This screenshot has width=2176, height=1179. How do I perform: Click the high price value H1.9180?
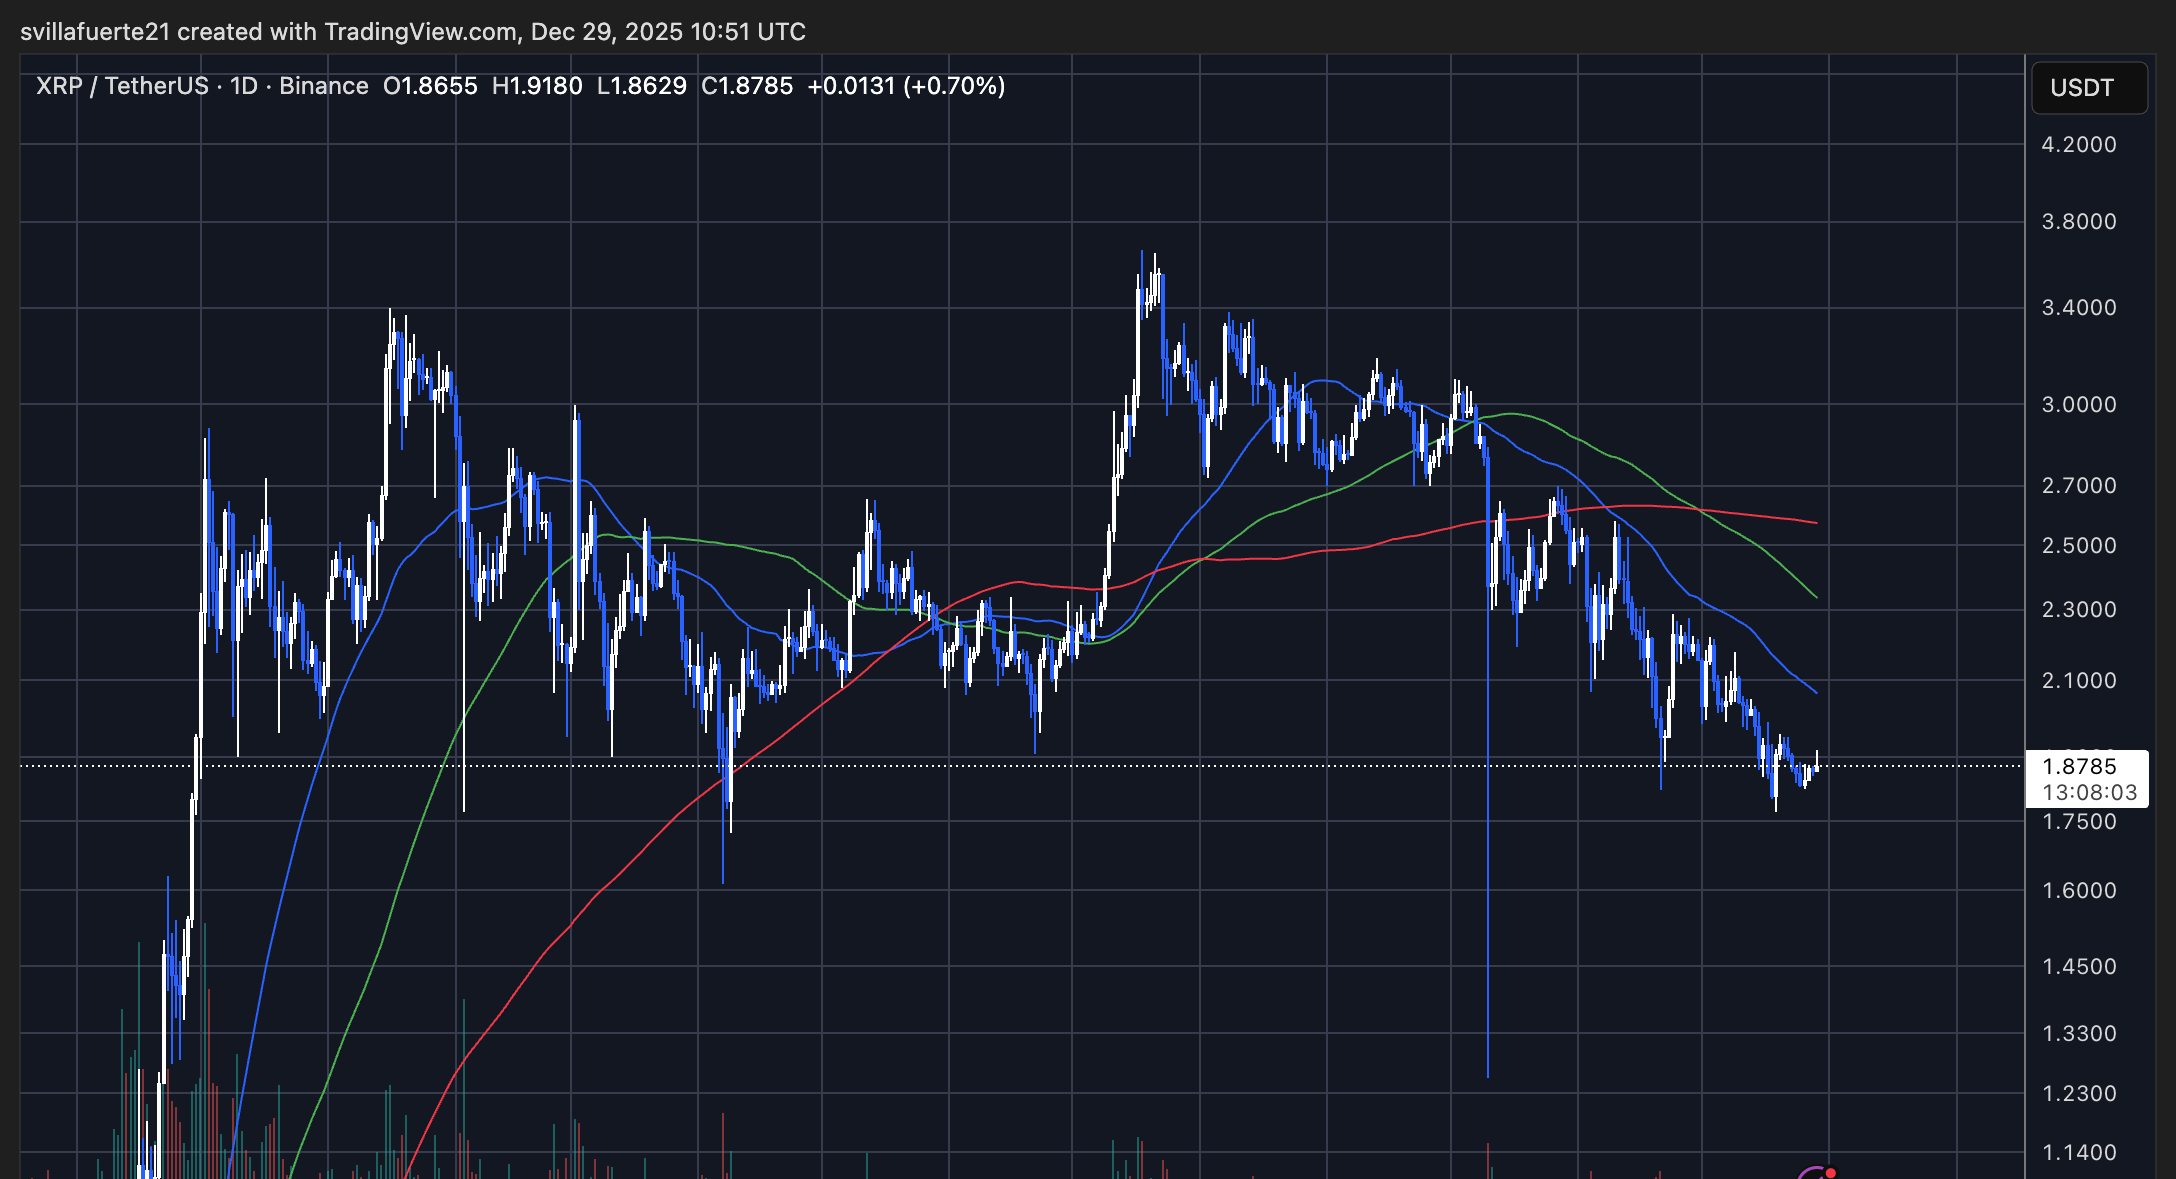537,86
